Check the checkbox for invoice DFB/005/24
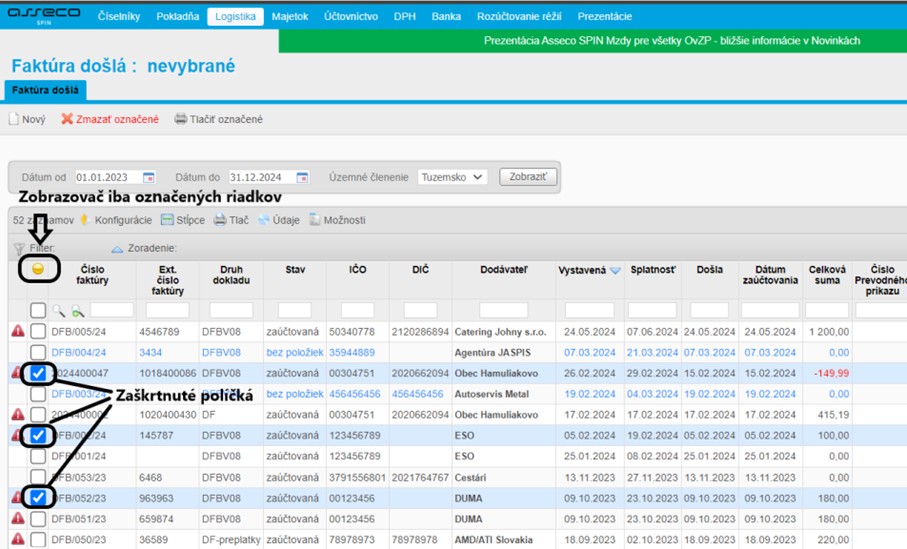This screenshot has height=549, width=907. 38,331
